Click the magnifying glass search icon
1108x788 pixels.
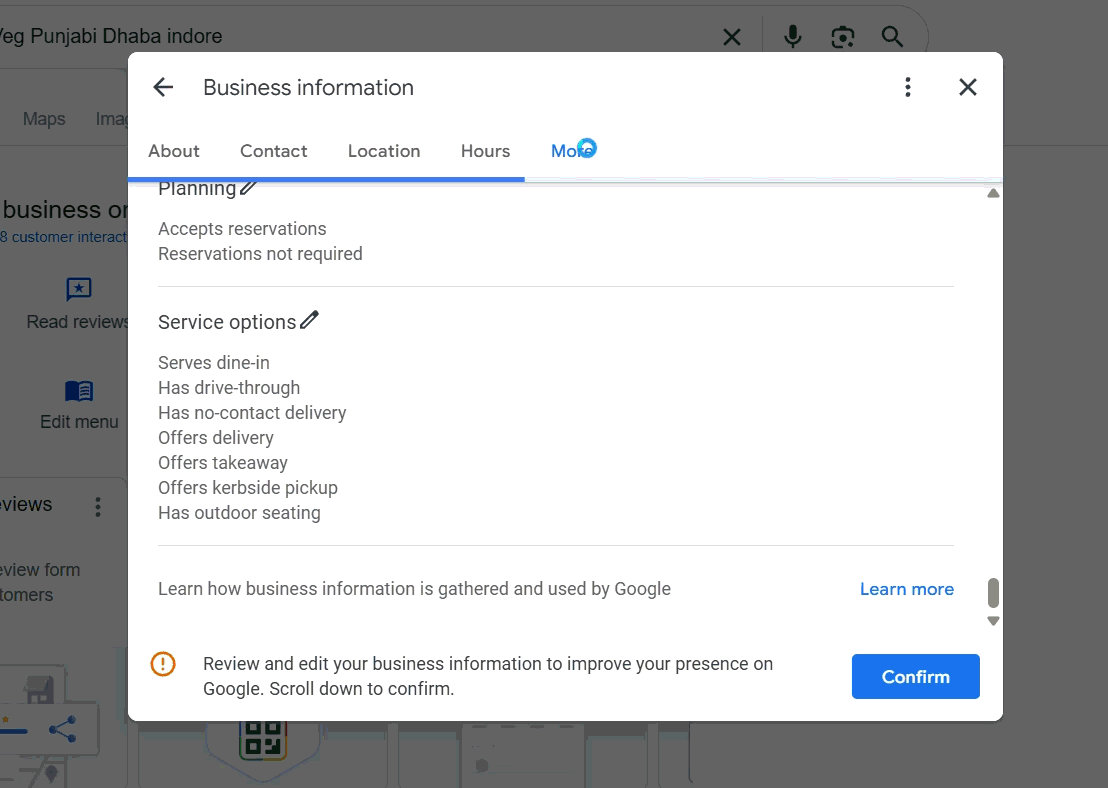(x=892, y=37)
